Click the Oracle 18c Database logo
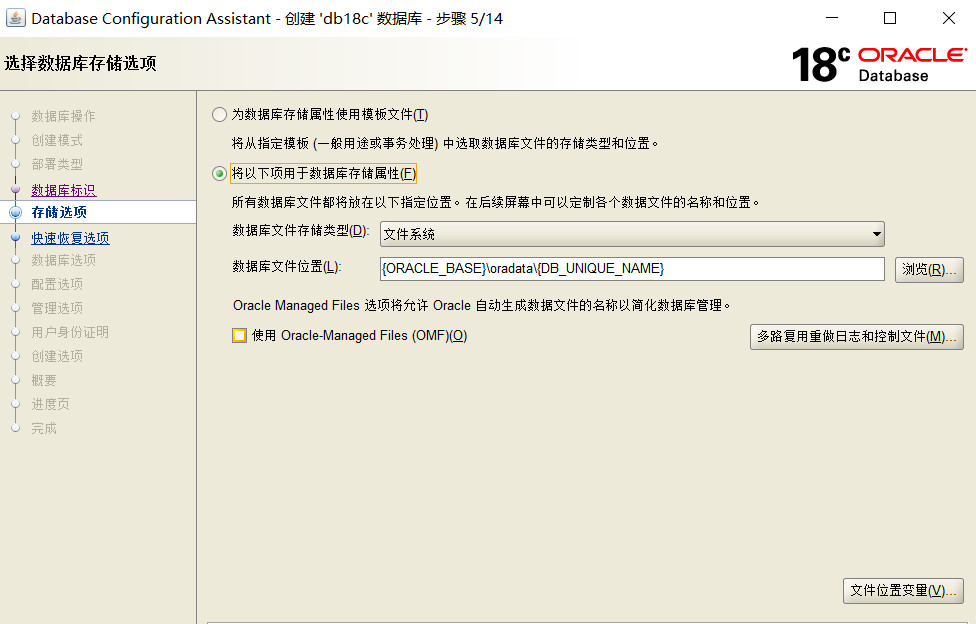 coord(879,64)
